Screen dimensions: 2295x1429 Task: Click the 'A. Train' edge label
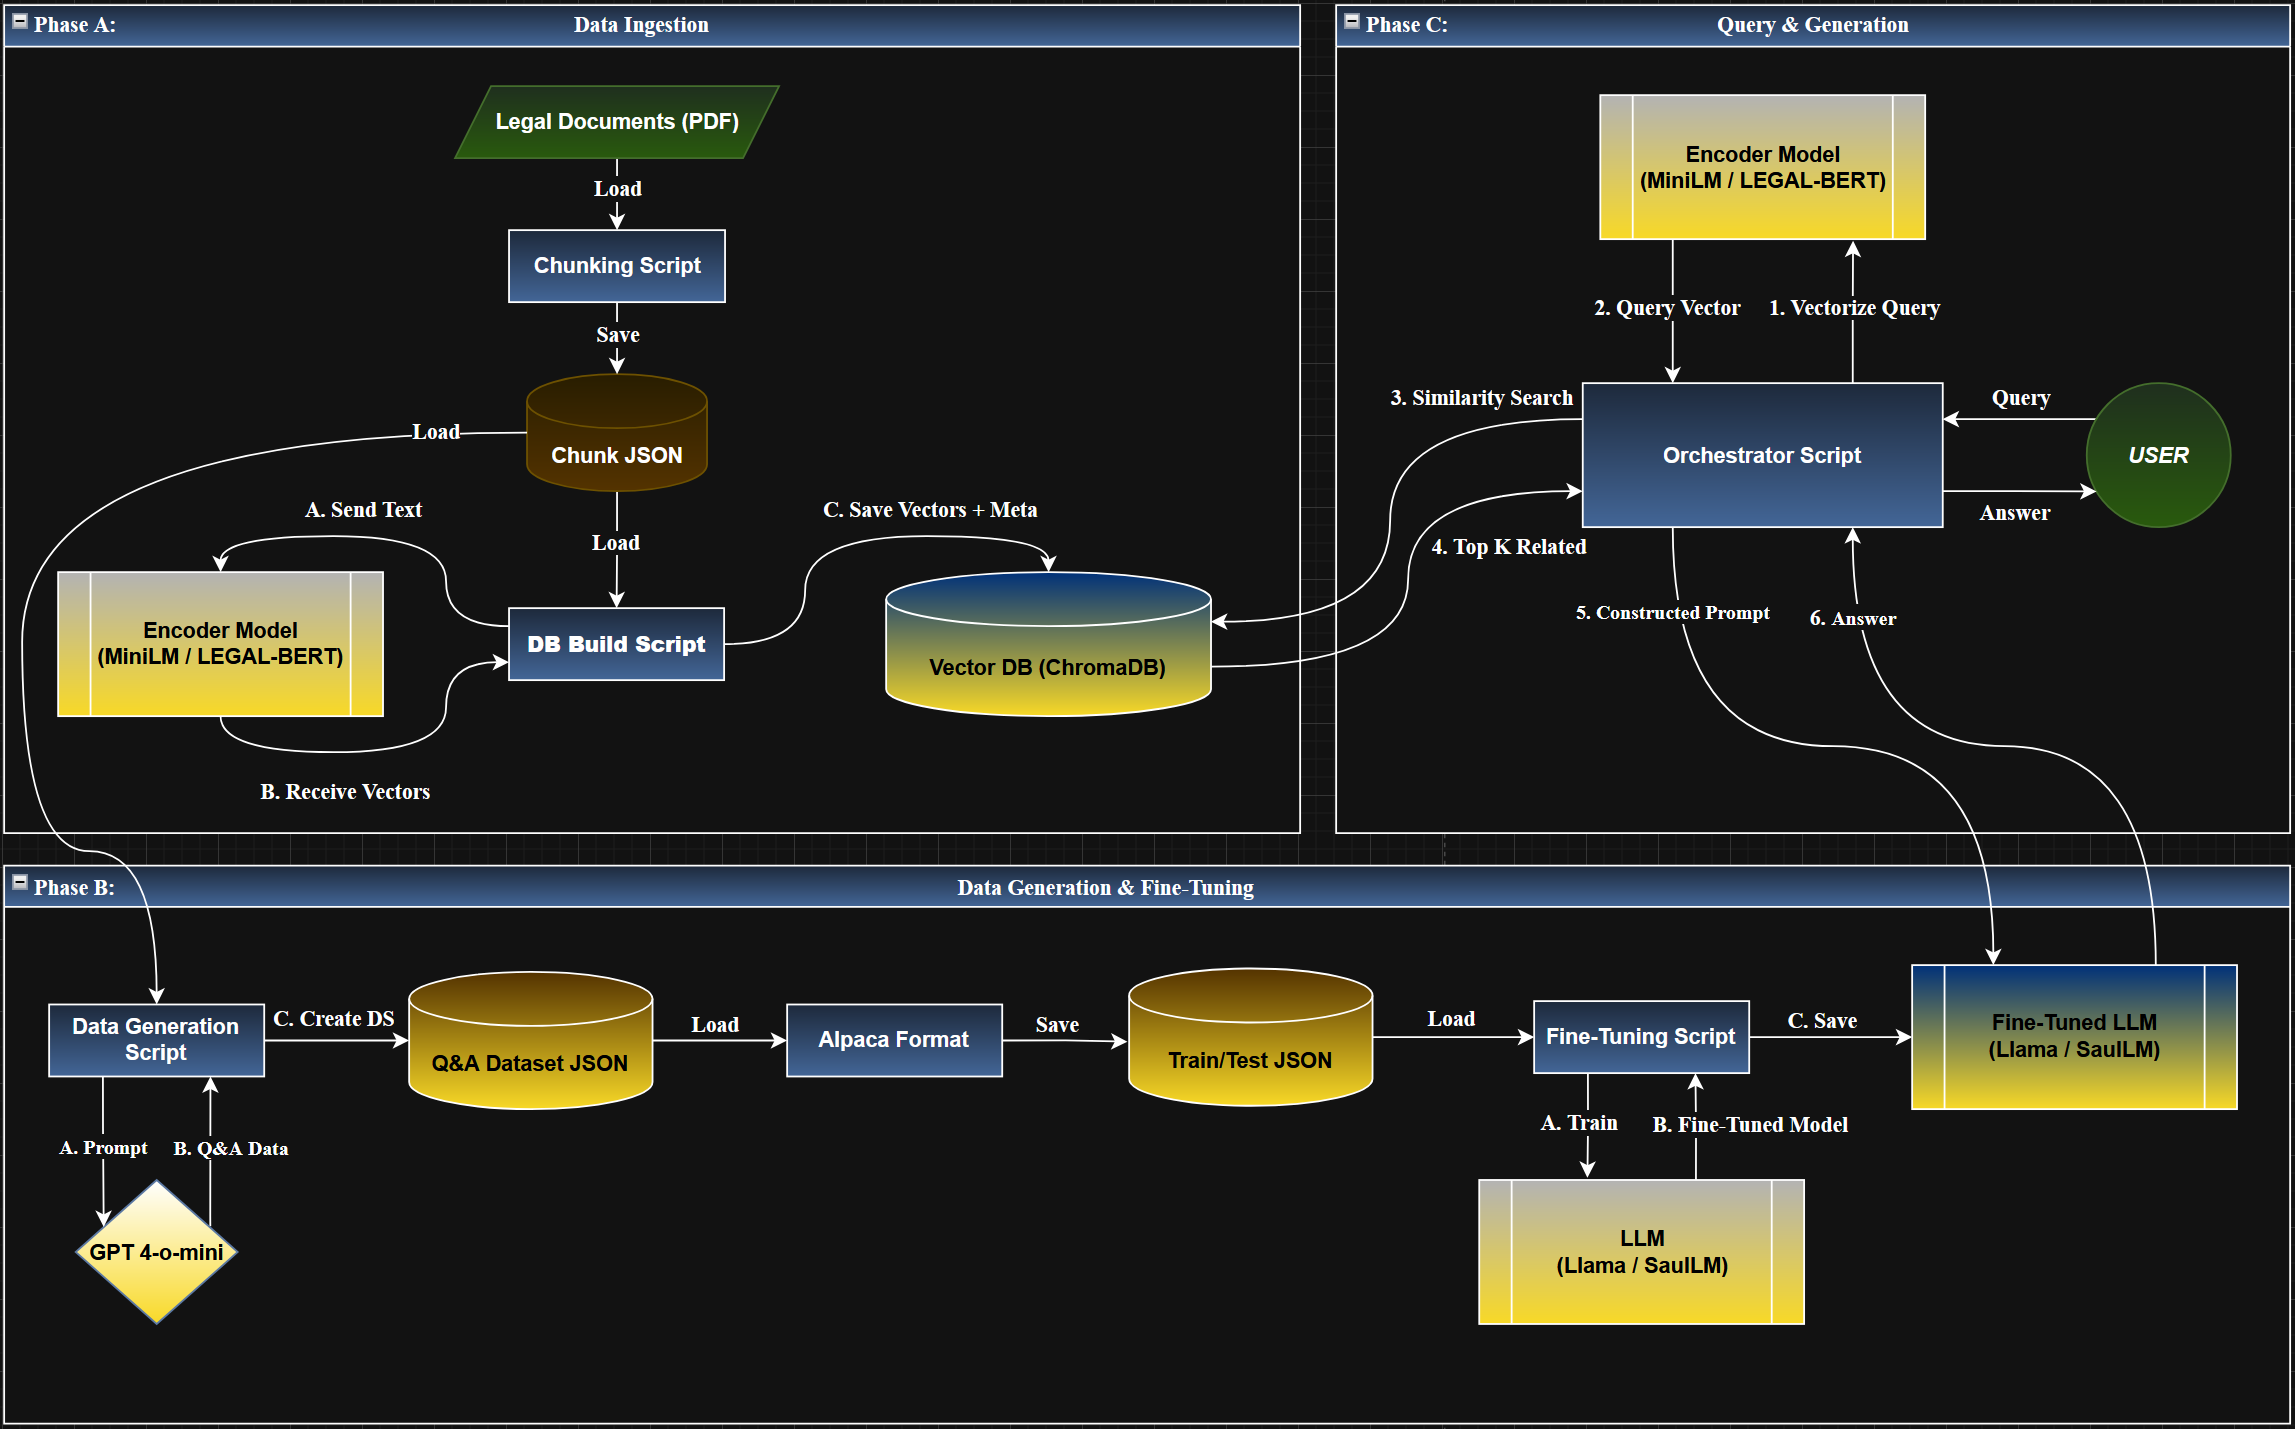coord(1579,1123)
